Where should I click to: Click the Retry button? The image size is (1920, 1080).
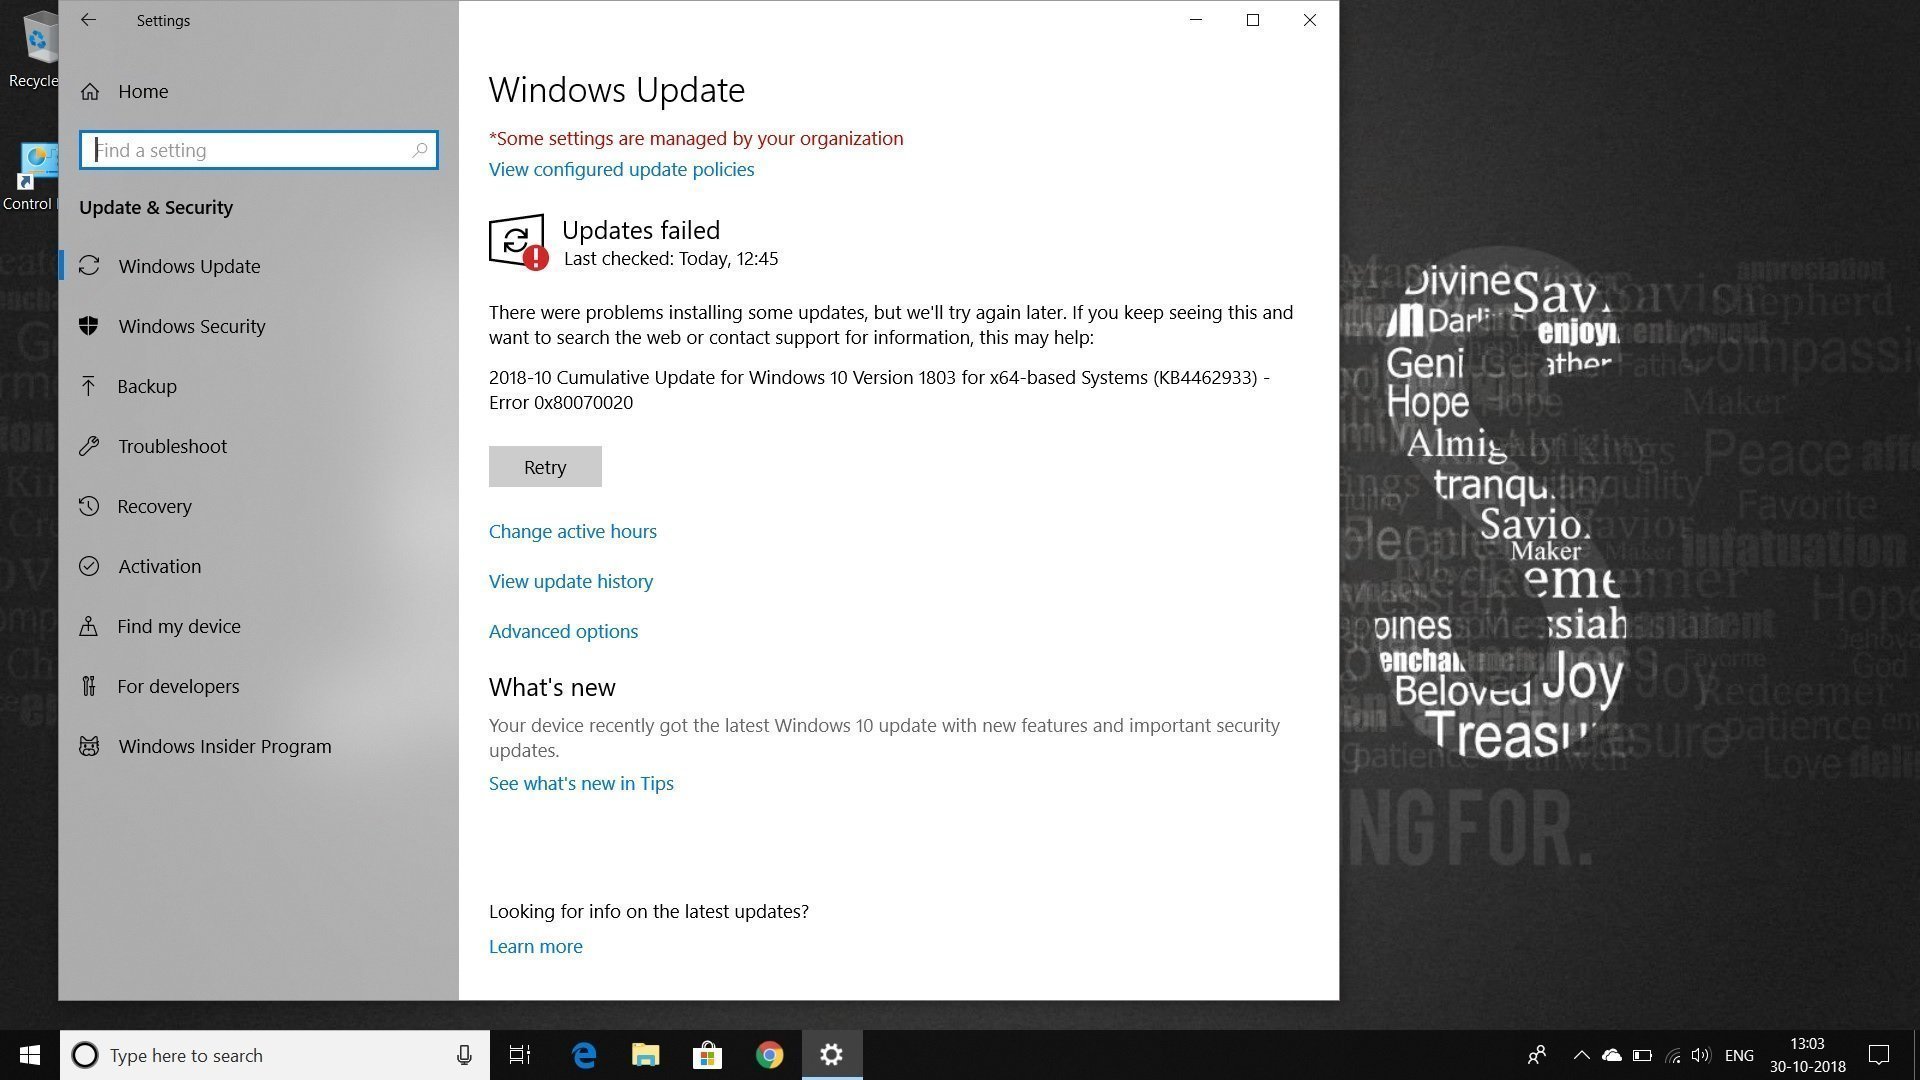tap(545, 467)
